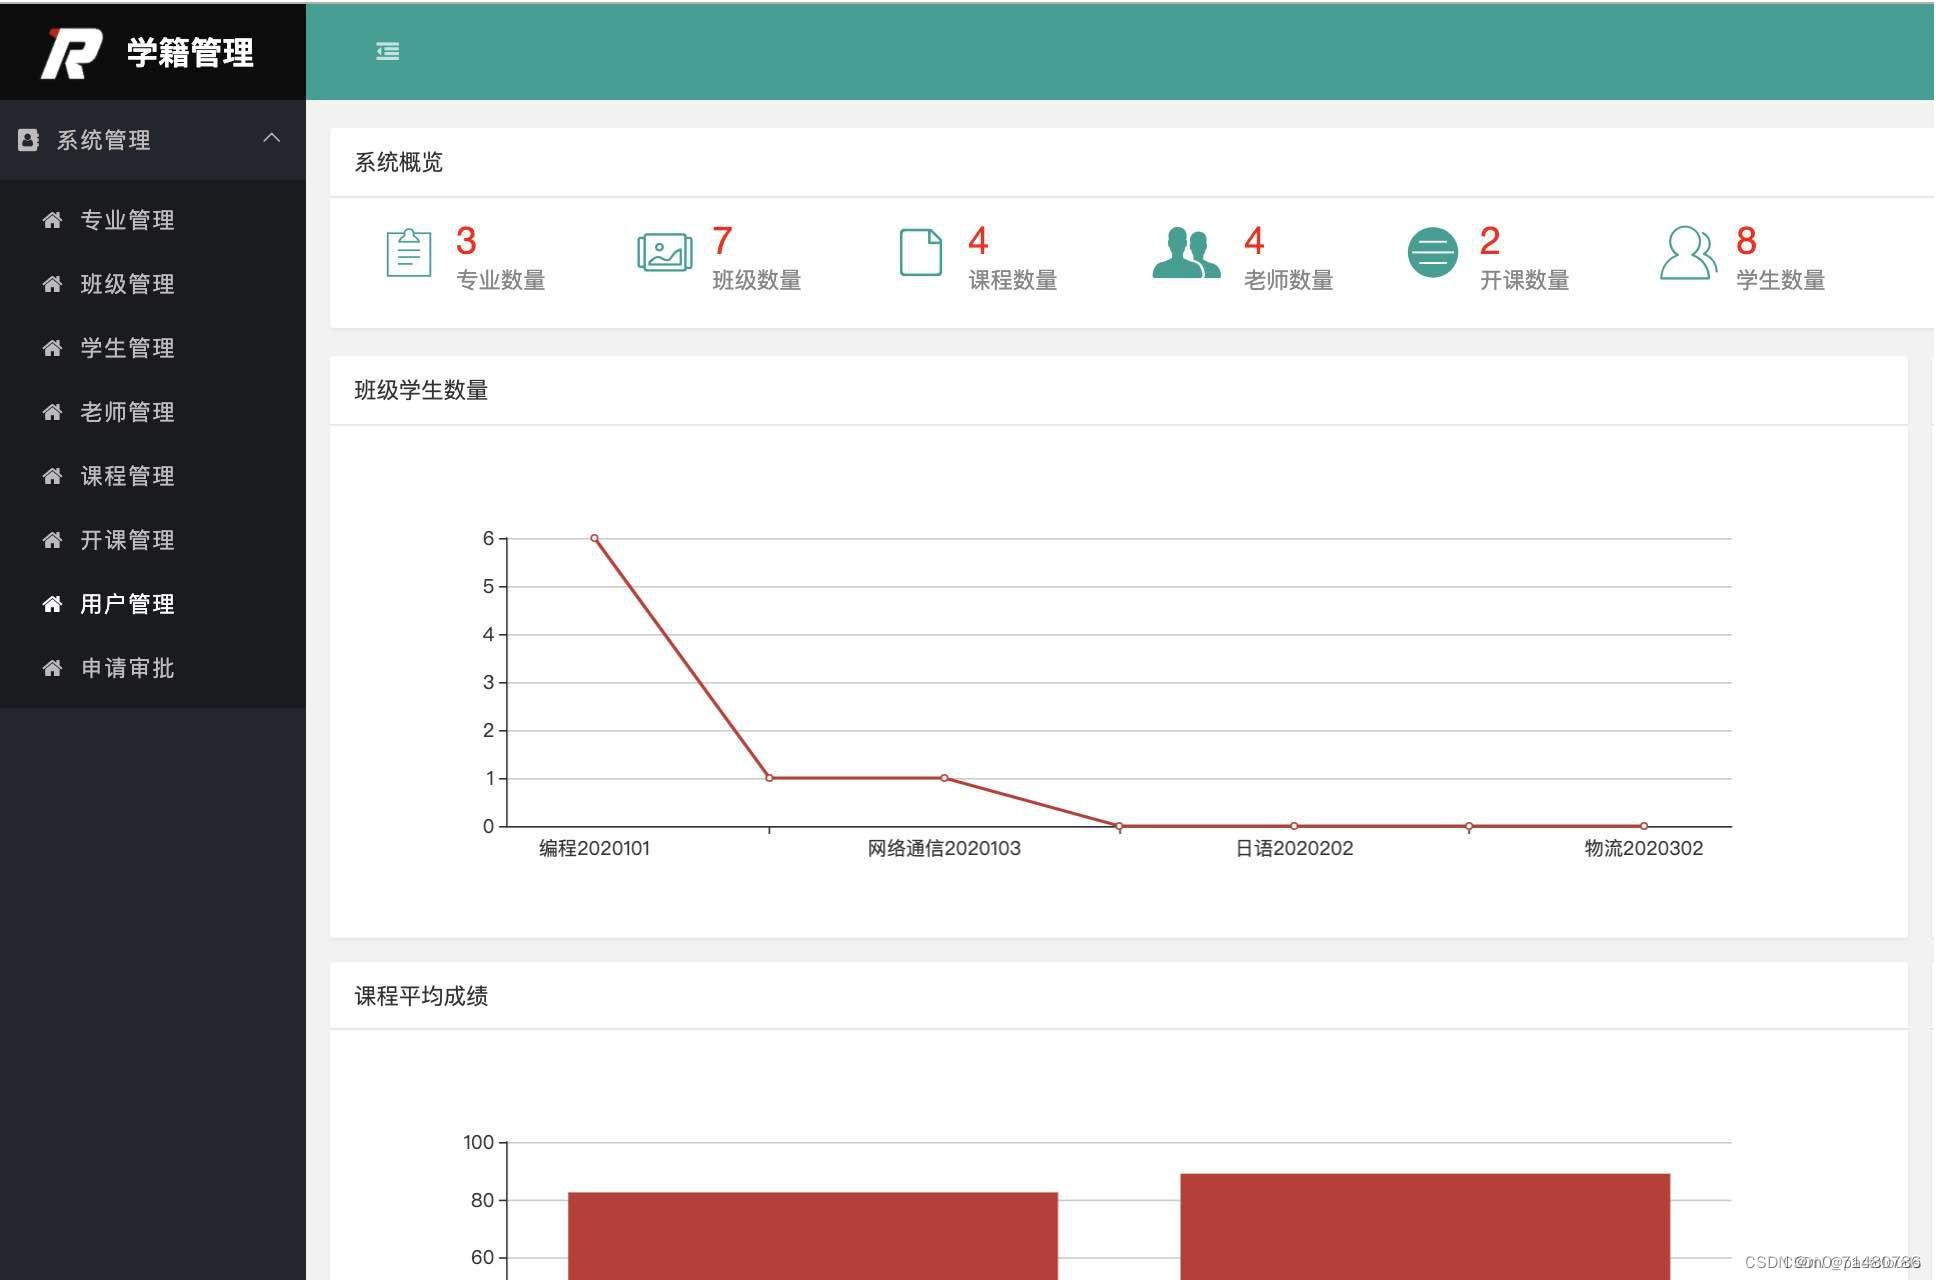Viewport: 1936px width, 1280px height.
Task: Collapse the 系统管理 menu chevron
Action: [271, 138]
